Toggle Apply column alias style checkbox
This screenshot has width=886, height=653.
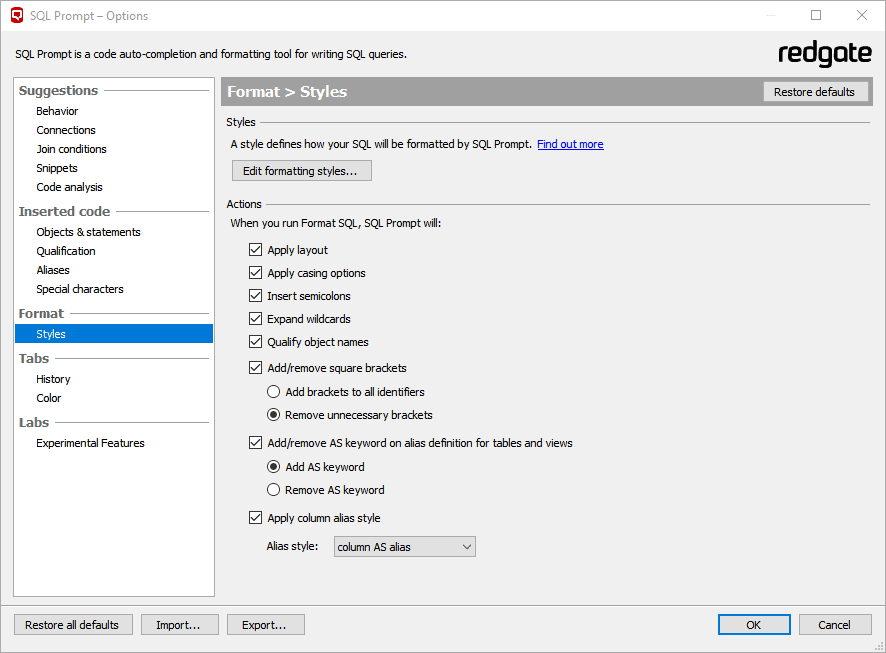pos(255,517)
